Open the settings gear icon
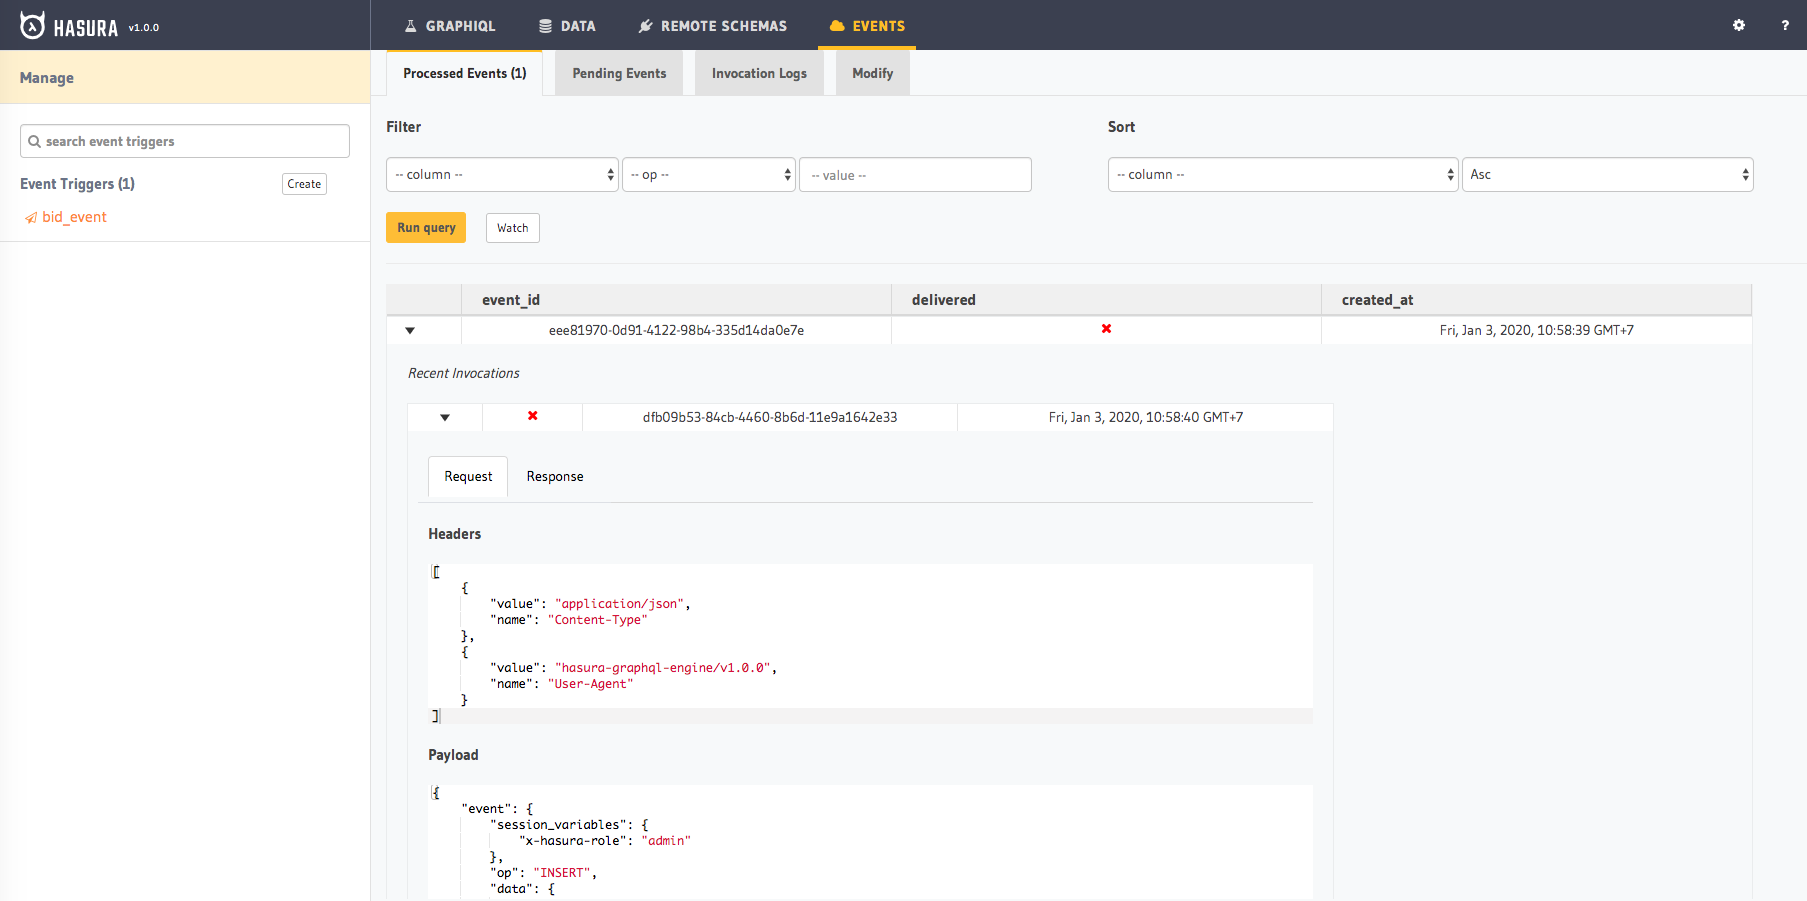The width and height of the screenshot is (1807, 901). [1739, 25]
